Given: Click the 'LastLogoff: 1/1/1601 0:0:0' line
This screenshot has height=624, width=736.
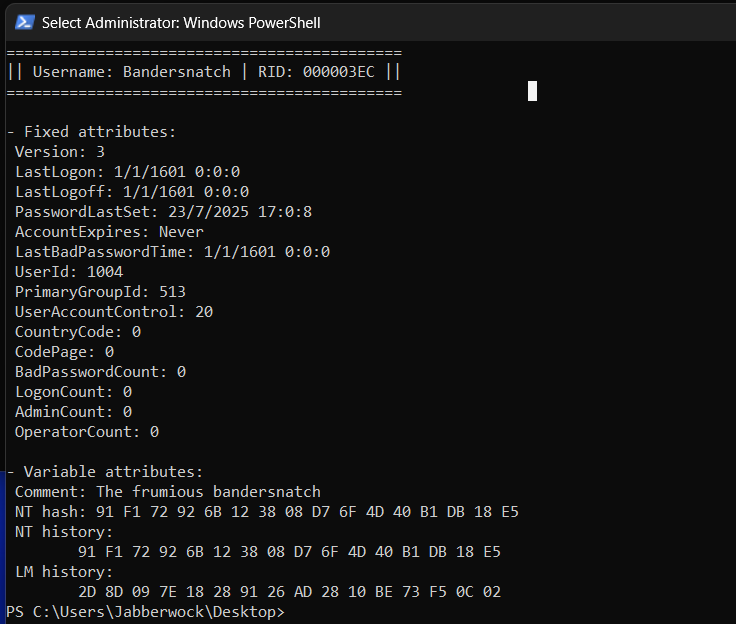Looking at the screenshot, I should tap(132, 192).
